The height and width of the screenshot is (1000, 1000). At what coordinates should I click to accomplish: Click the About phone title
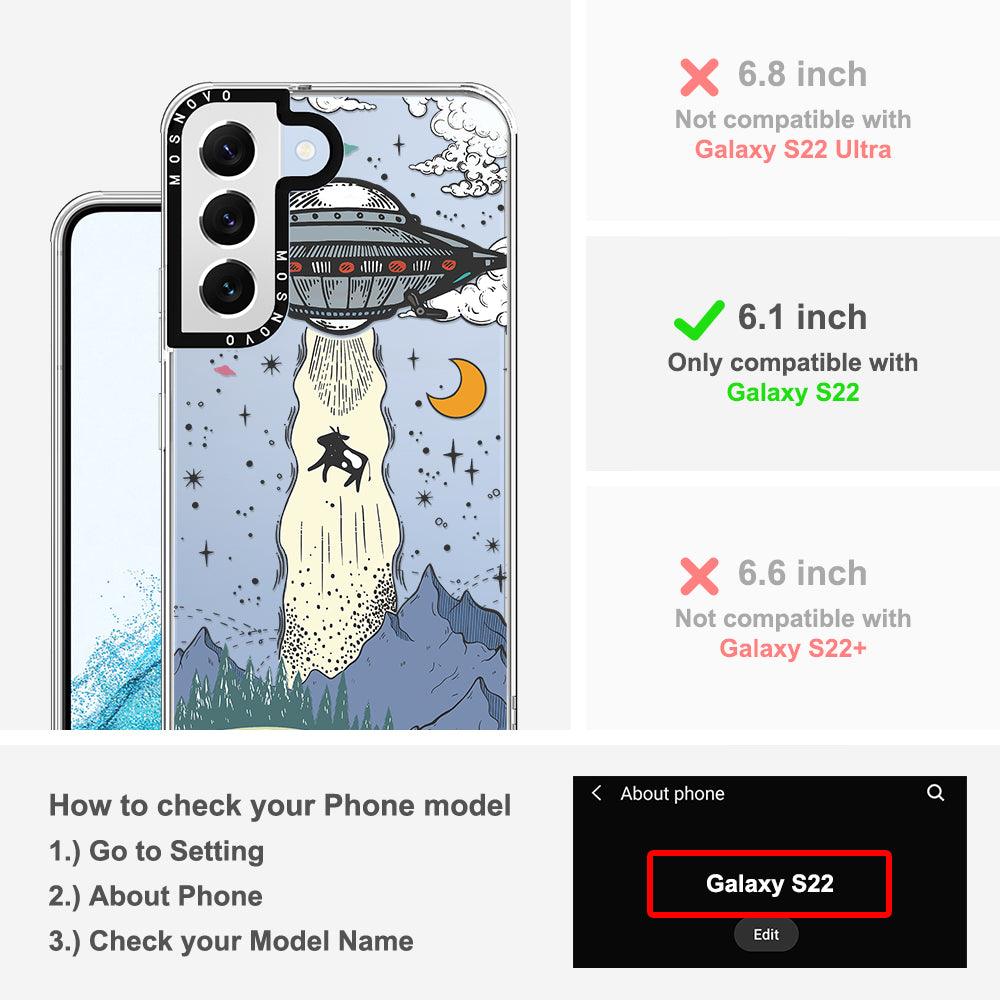(x=672, y=793)
